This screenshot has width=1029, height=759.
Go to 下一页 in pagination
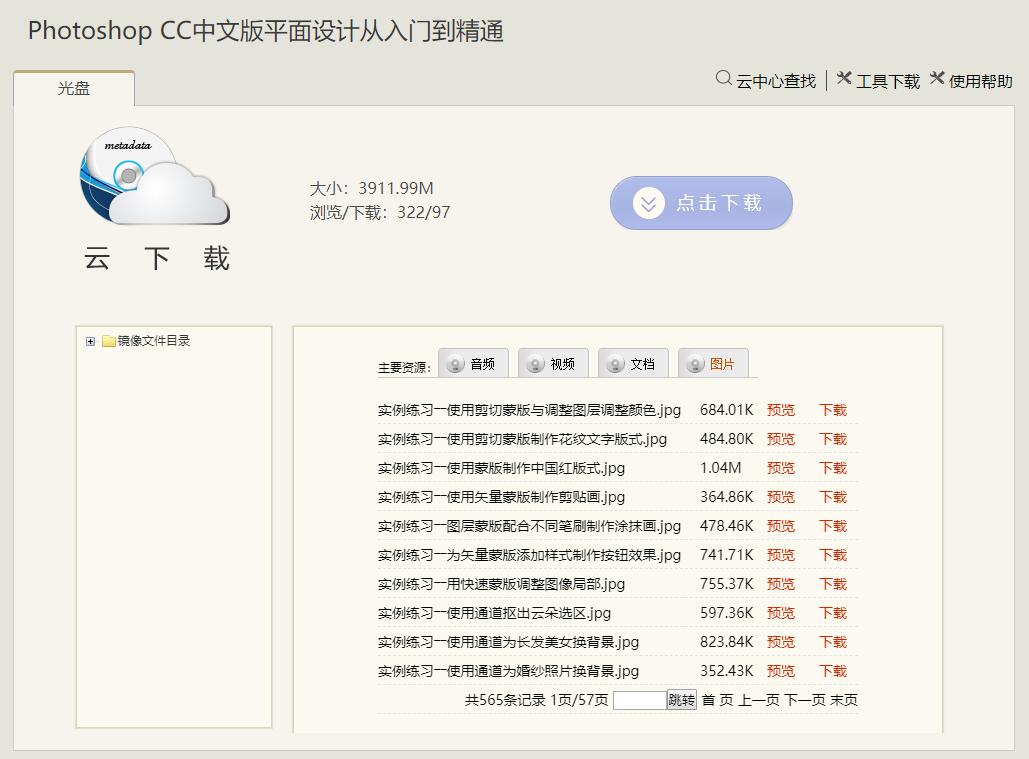coord(805,700)
